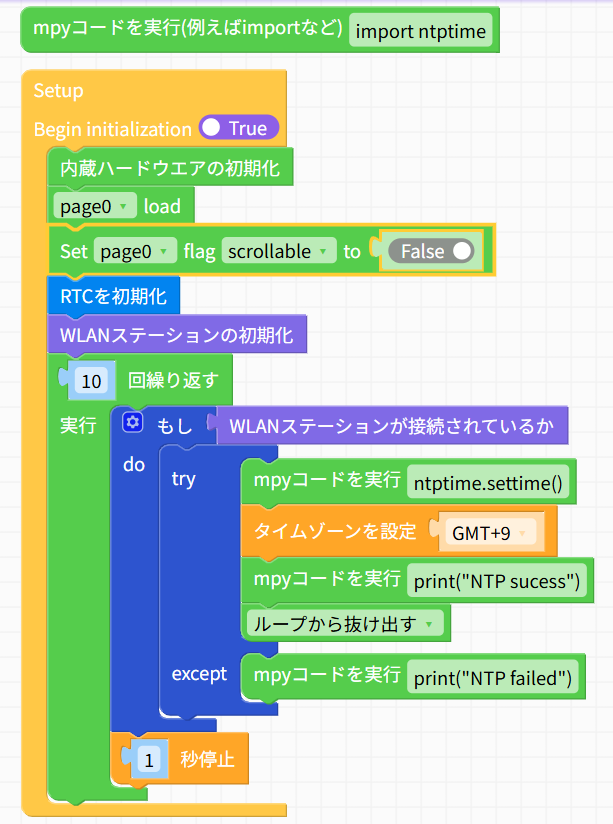The height and width of the screenshot is (824, 613).
Task: Open the ループから抜け出す dropdown
Action: [x=345, y=624]
